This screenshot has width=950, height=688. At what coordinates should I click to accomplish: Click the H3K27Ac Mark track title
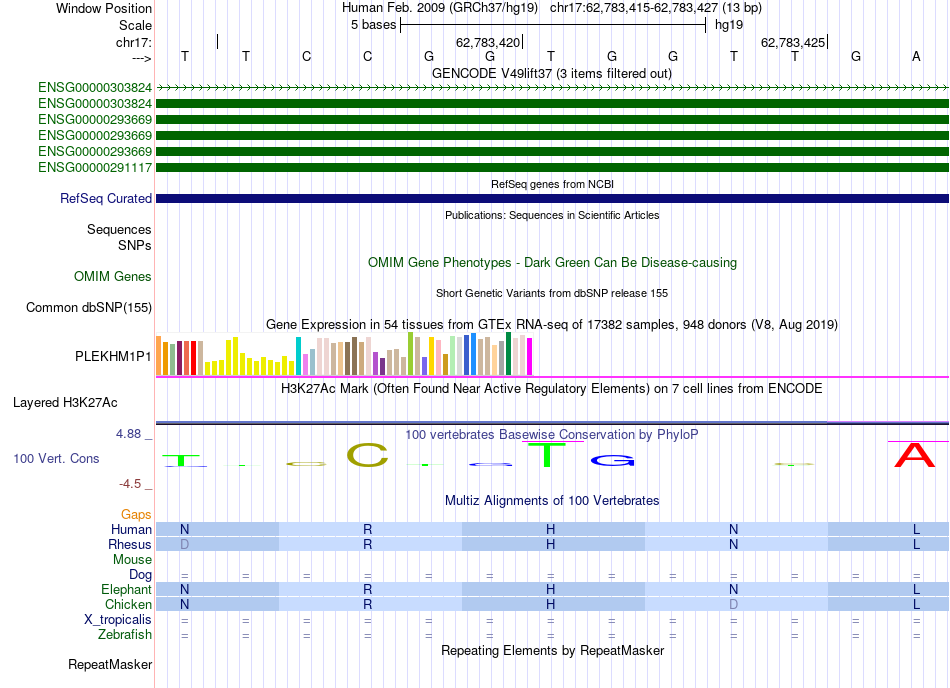click(551, 388)
